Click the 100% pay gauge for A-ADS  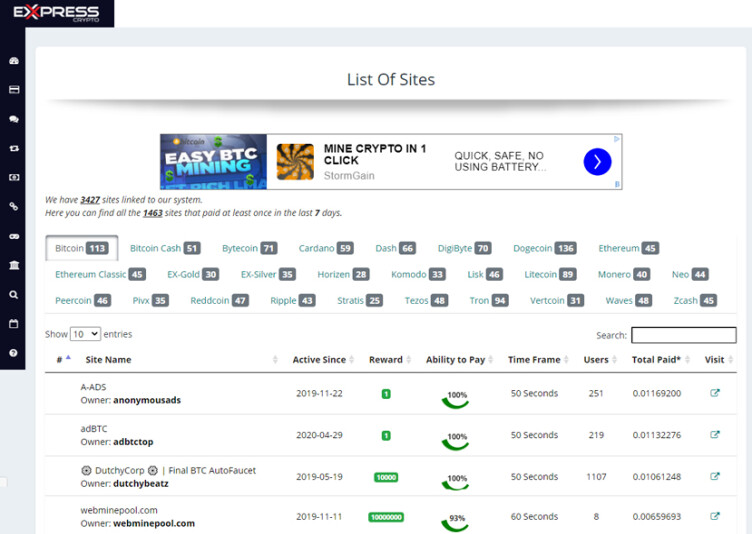coord(456,399)
